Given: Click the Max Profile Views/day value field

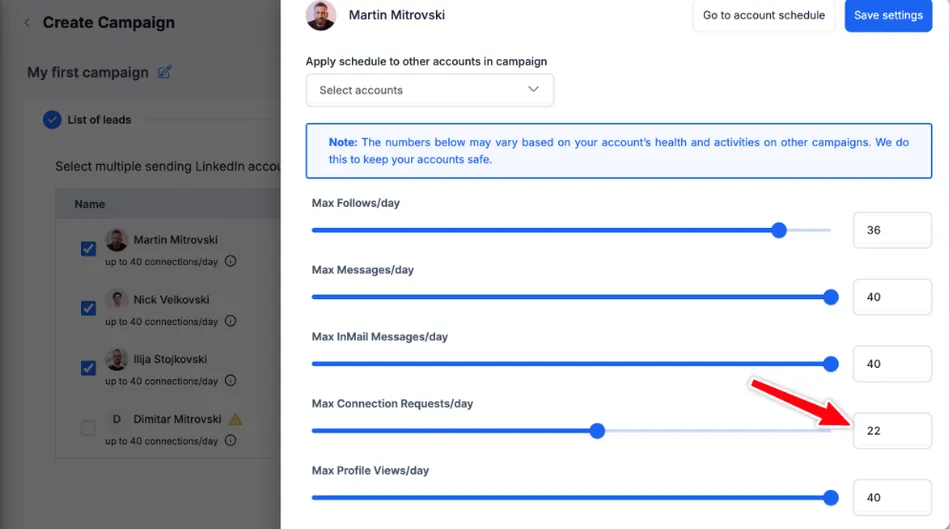Looking at the screenshot, I should coord(892,497).
